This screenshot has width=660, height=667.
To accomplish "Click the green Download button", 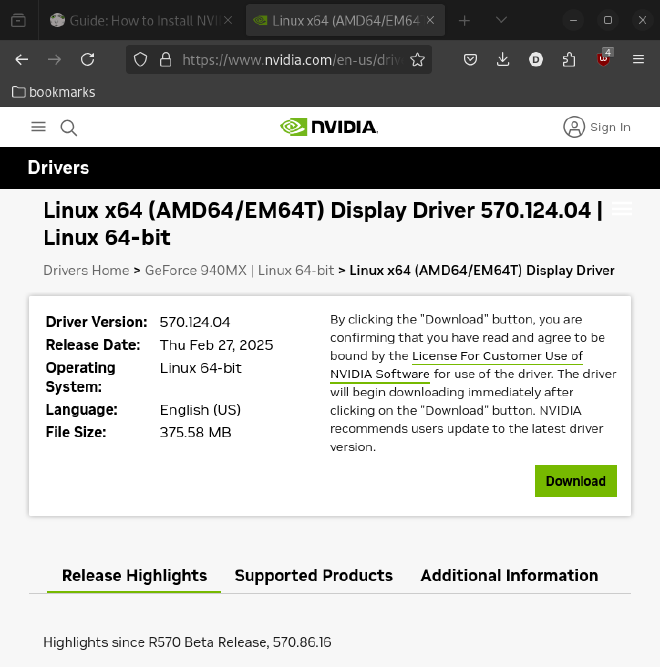I will coord(576,481).
